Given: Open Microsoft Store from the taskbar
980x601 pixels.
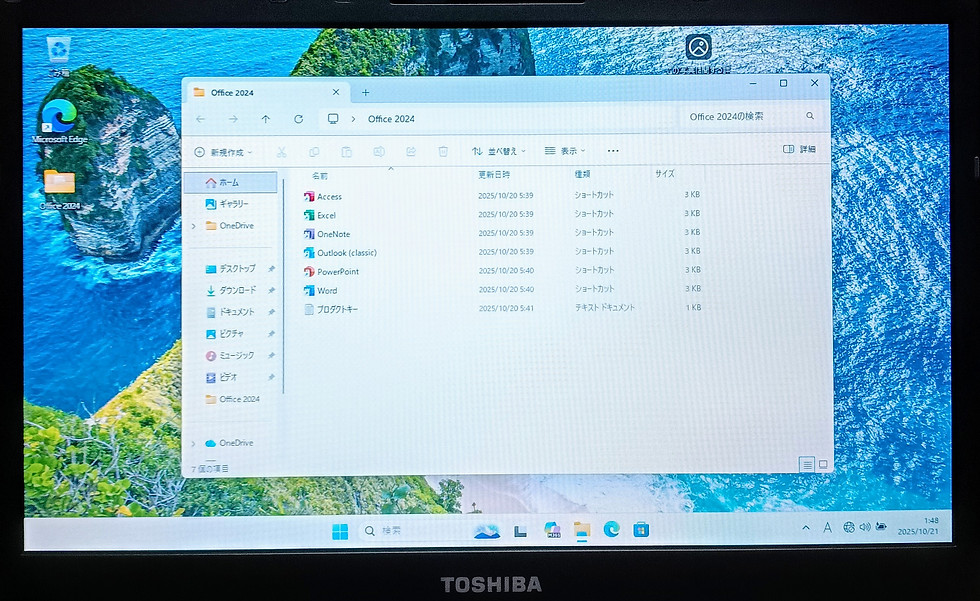Looking at the screenshot, I should [641, 530].
